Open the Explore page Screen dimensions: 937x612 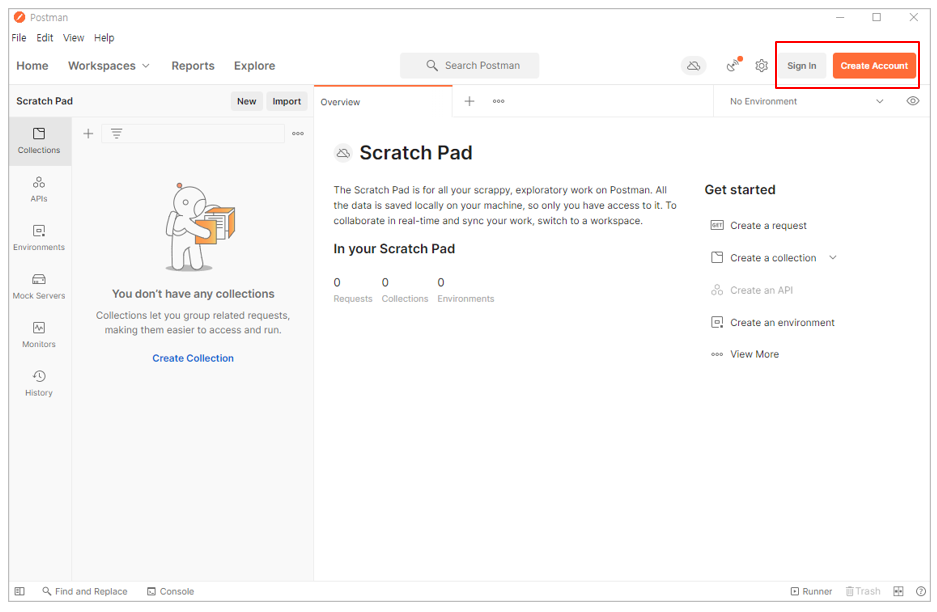click(254, 66)
